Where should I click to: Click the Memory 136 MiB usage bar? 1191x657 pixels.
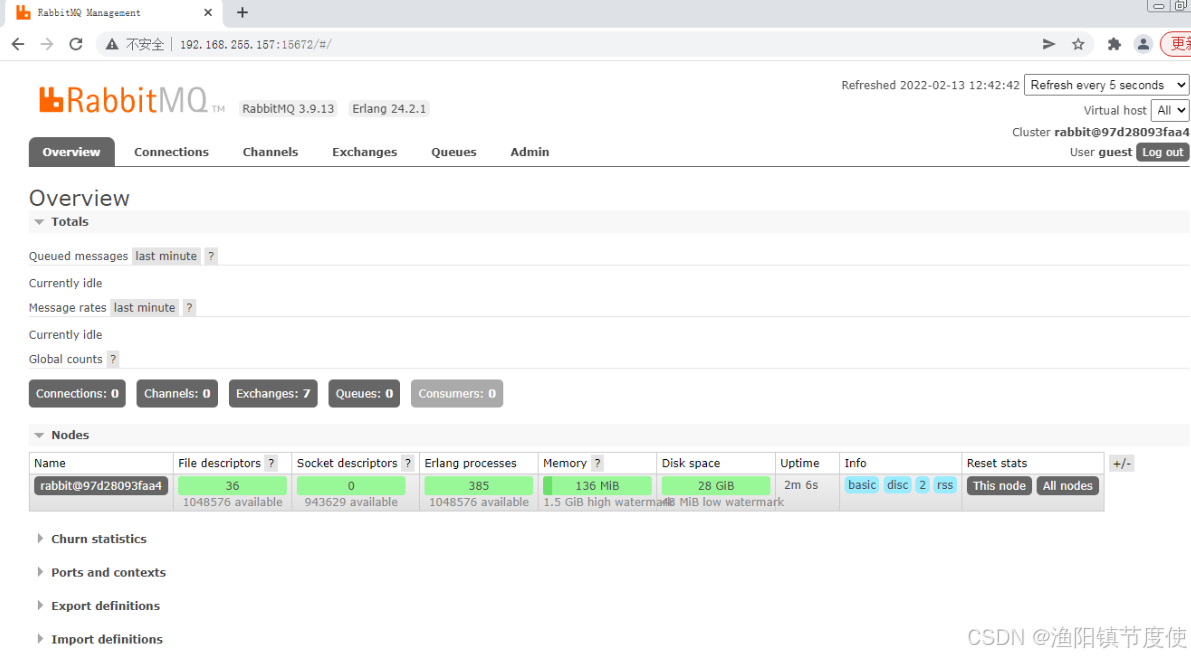(x=597, y=486)
